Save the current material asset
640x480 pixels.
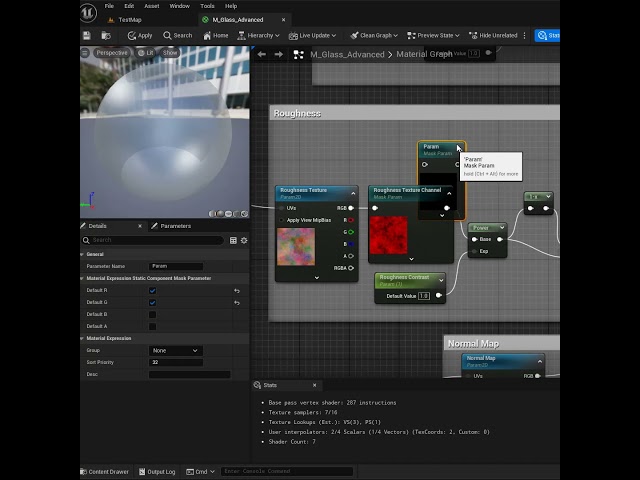click(87, 36)
